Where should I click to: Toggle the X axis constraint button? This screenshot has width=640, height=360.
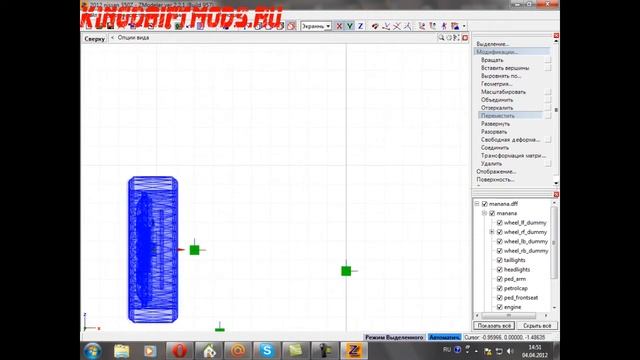(x=339, y=26)
